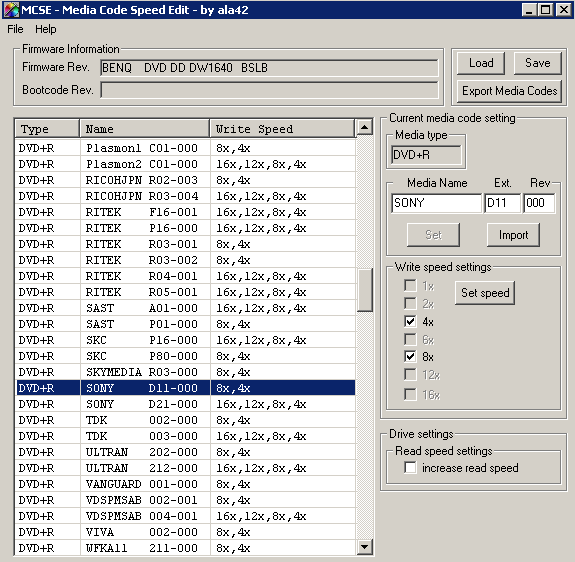Click the media list scrollbar thumb
The width and height of the screenshot is (575, 562).
tap(364, 290)
